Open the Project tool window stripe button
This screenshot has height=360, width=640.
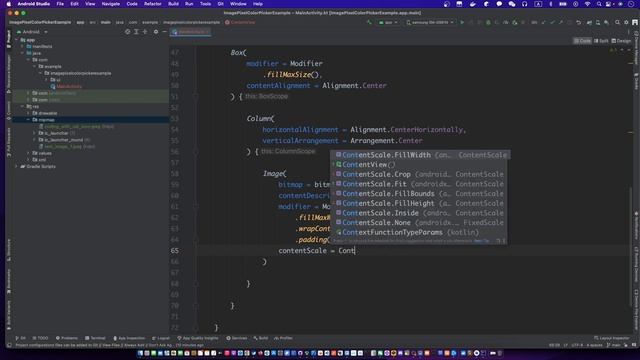[9, 39]
